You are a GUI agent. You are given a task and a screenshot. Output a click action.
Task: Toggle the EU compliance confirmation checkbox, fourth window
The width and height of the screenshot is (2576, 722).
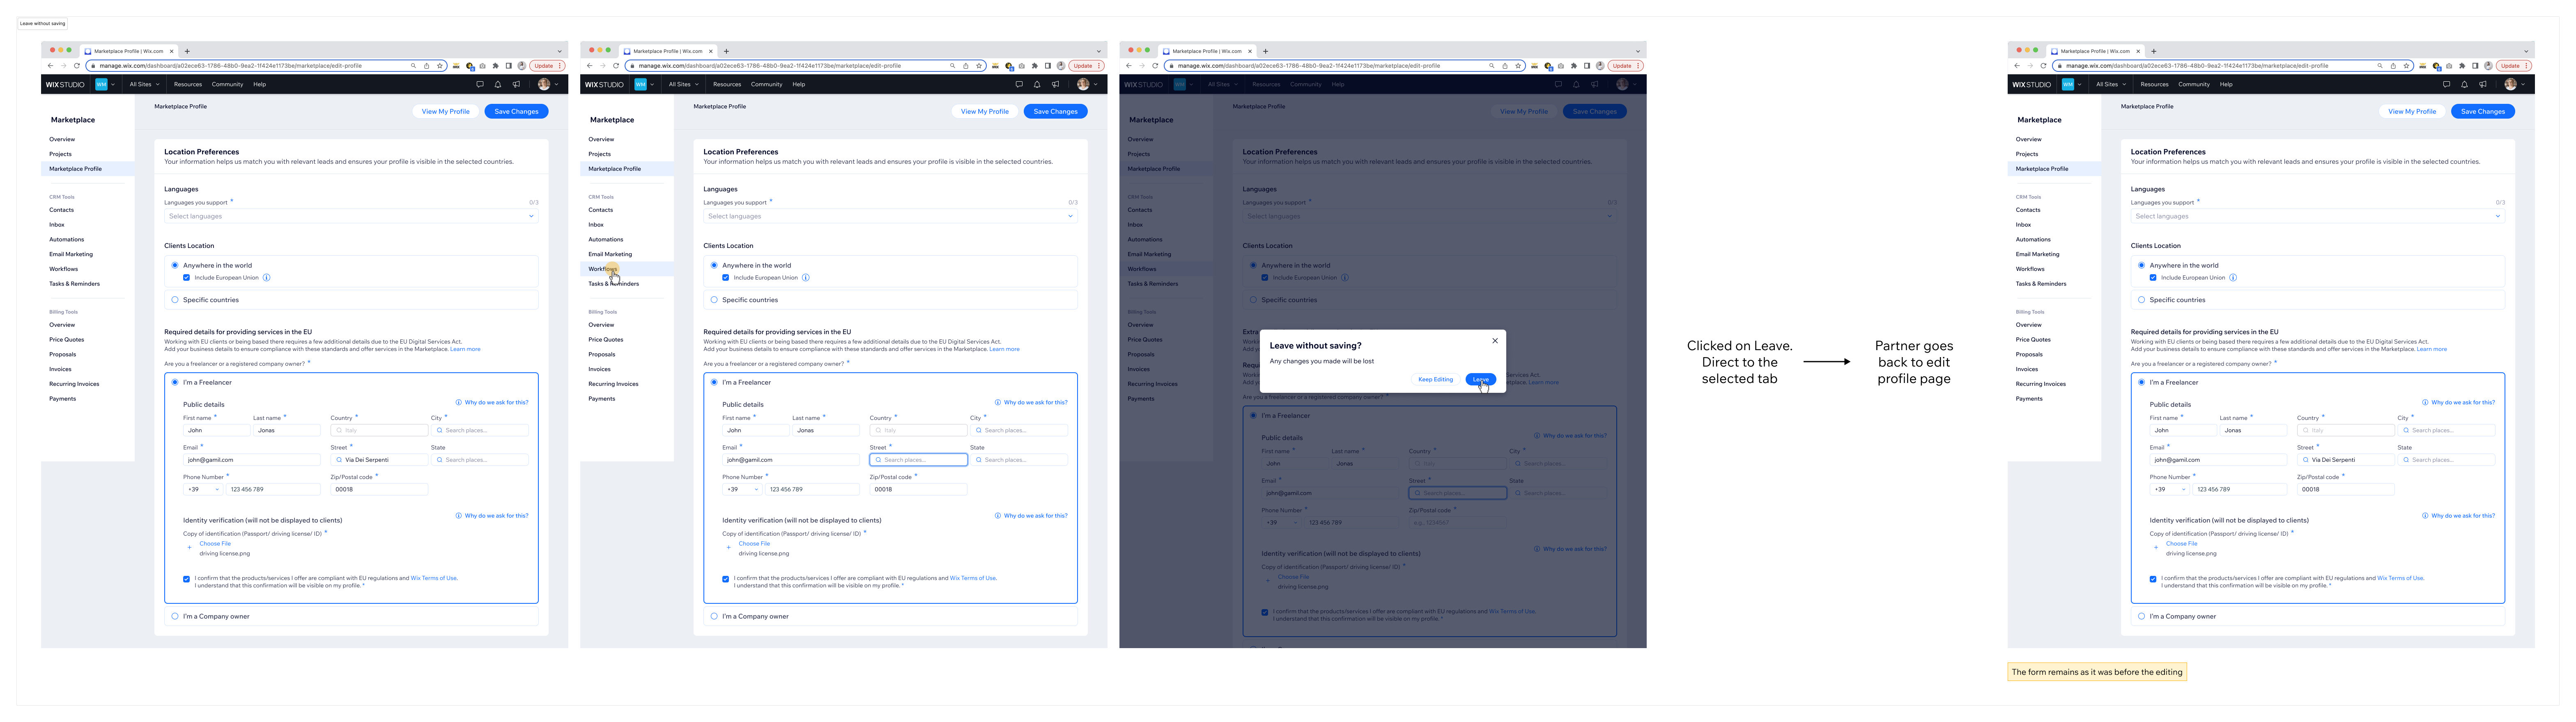(2153, 579)
